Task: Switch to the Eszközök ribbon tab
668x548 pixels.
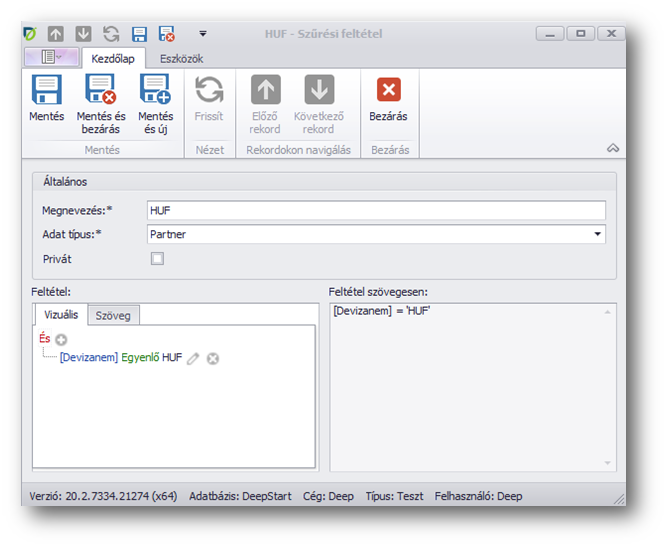Action: 181,59
